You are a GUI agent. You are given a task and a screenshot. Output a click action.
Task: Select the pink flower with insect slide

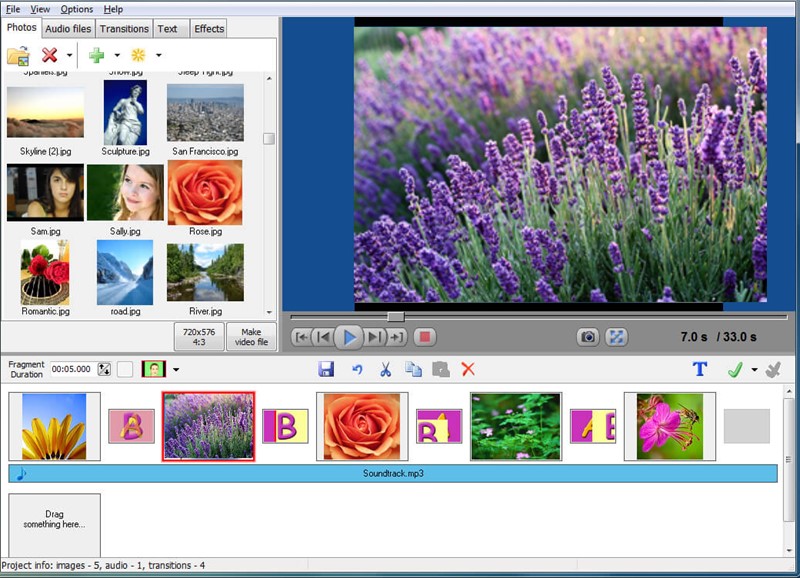pyautogui.click(x=670, y=426)
